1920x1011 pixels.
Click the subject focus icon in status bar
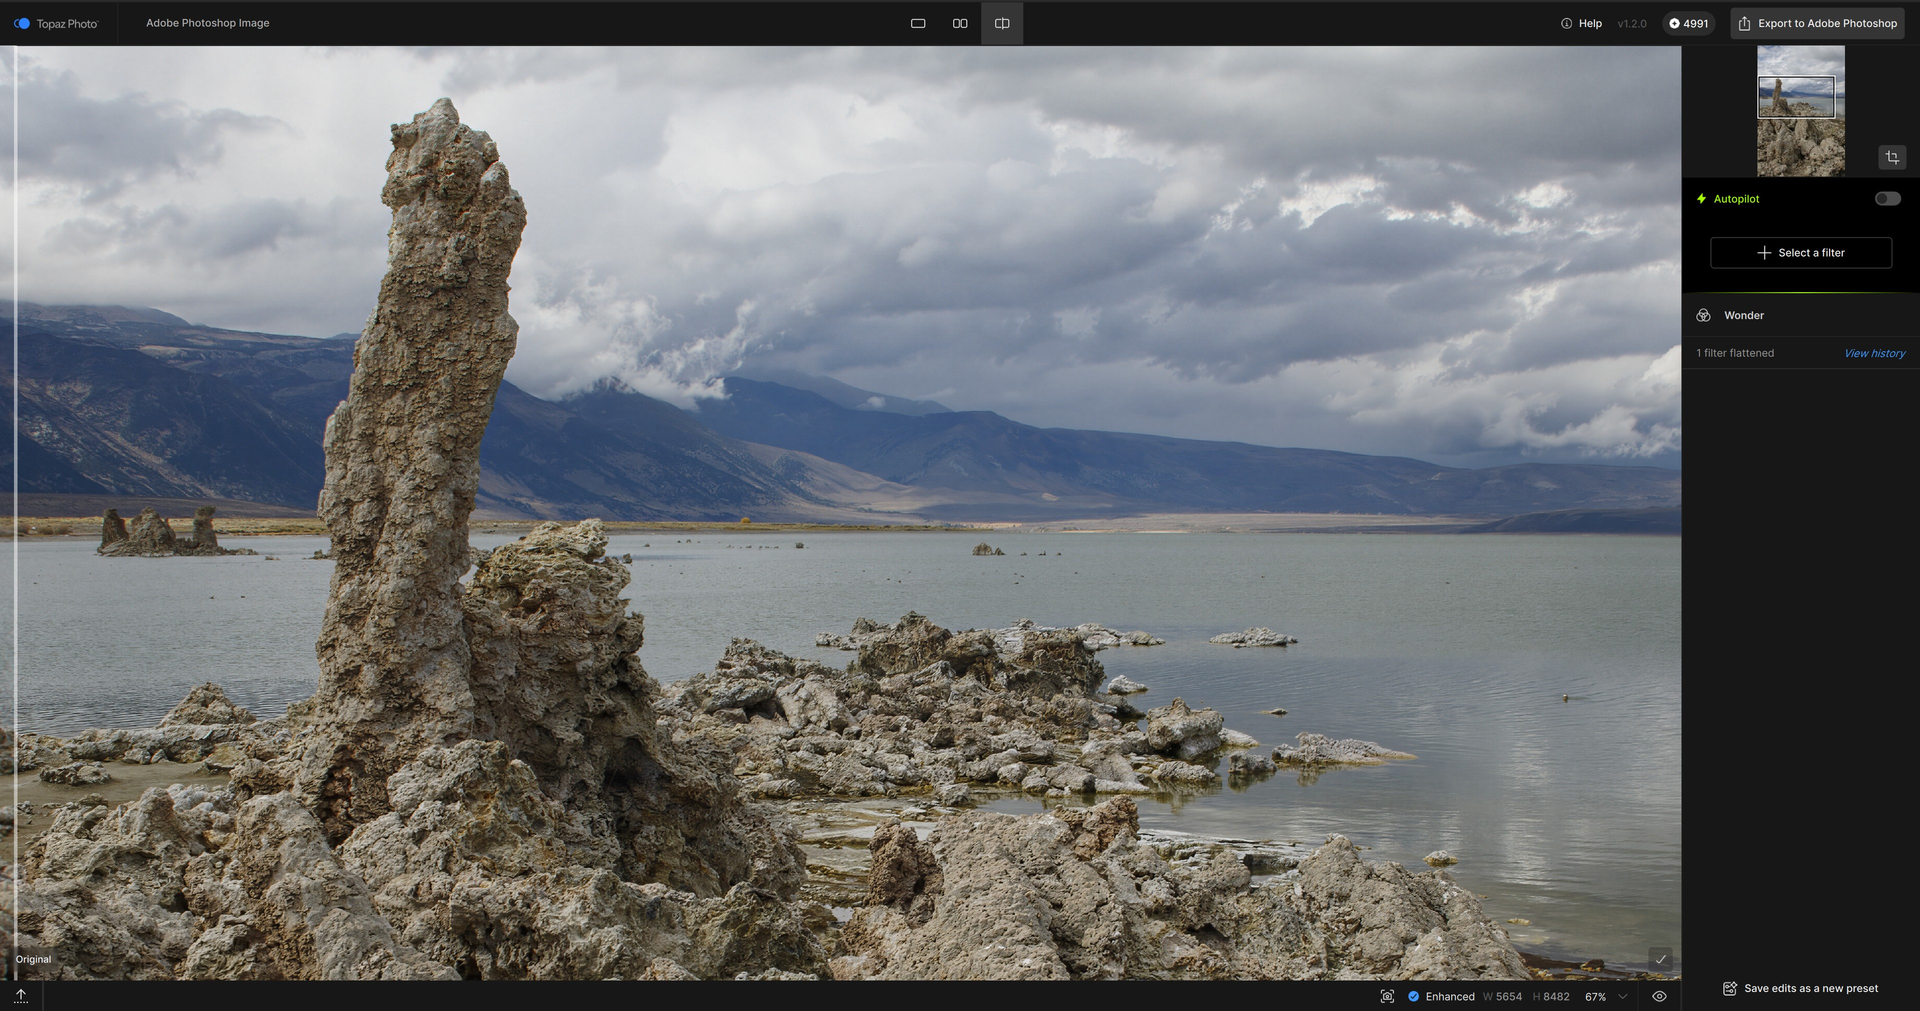pos(1387,996)
